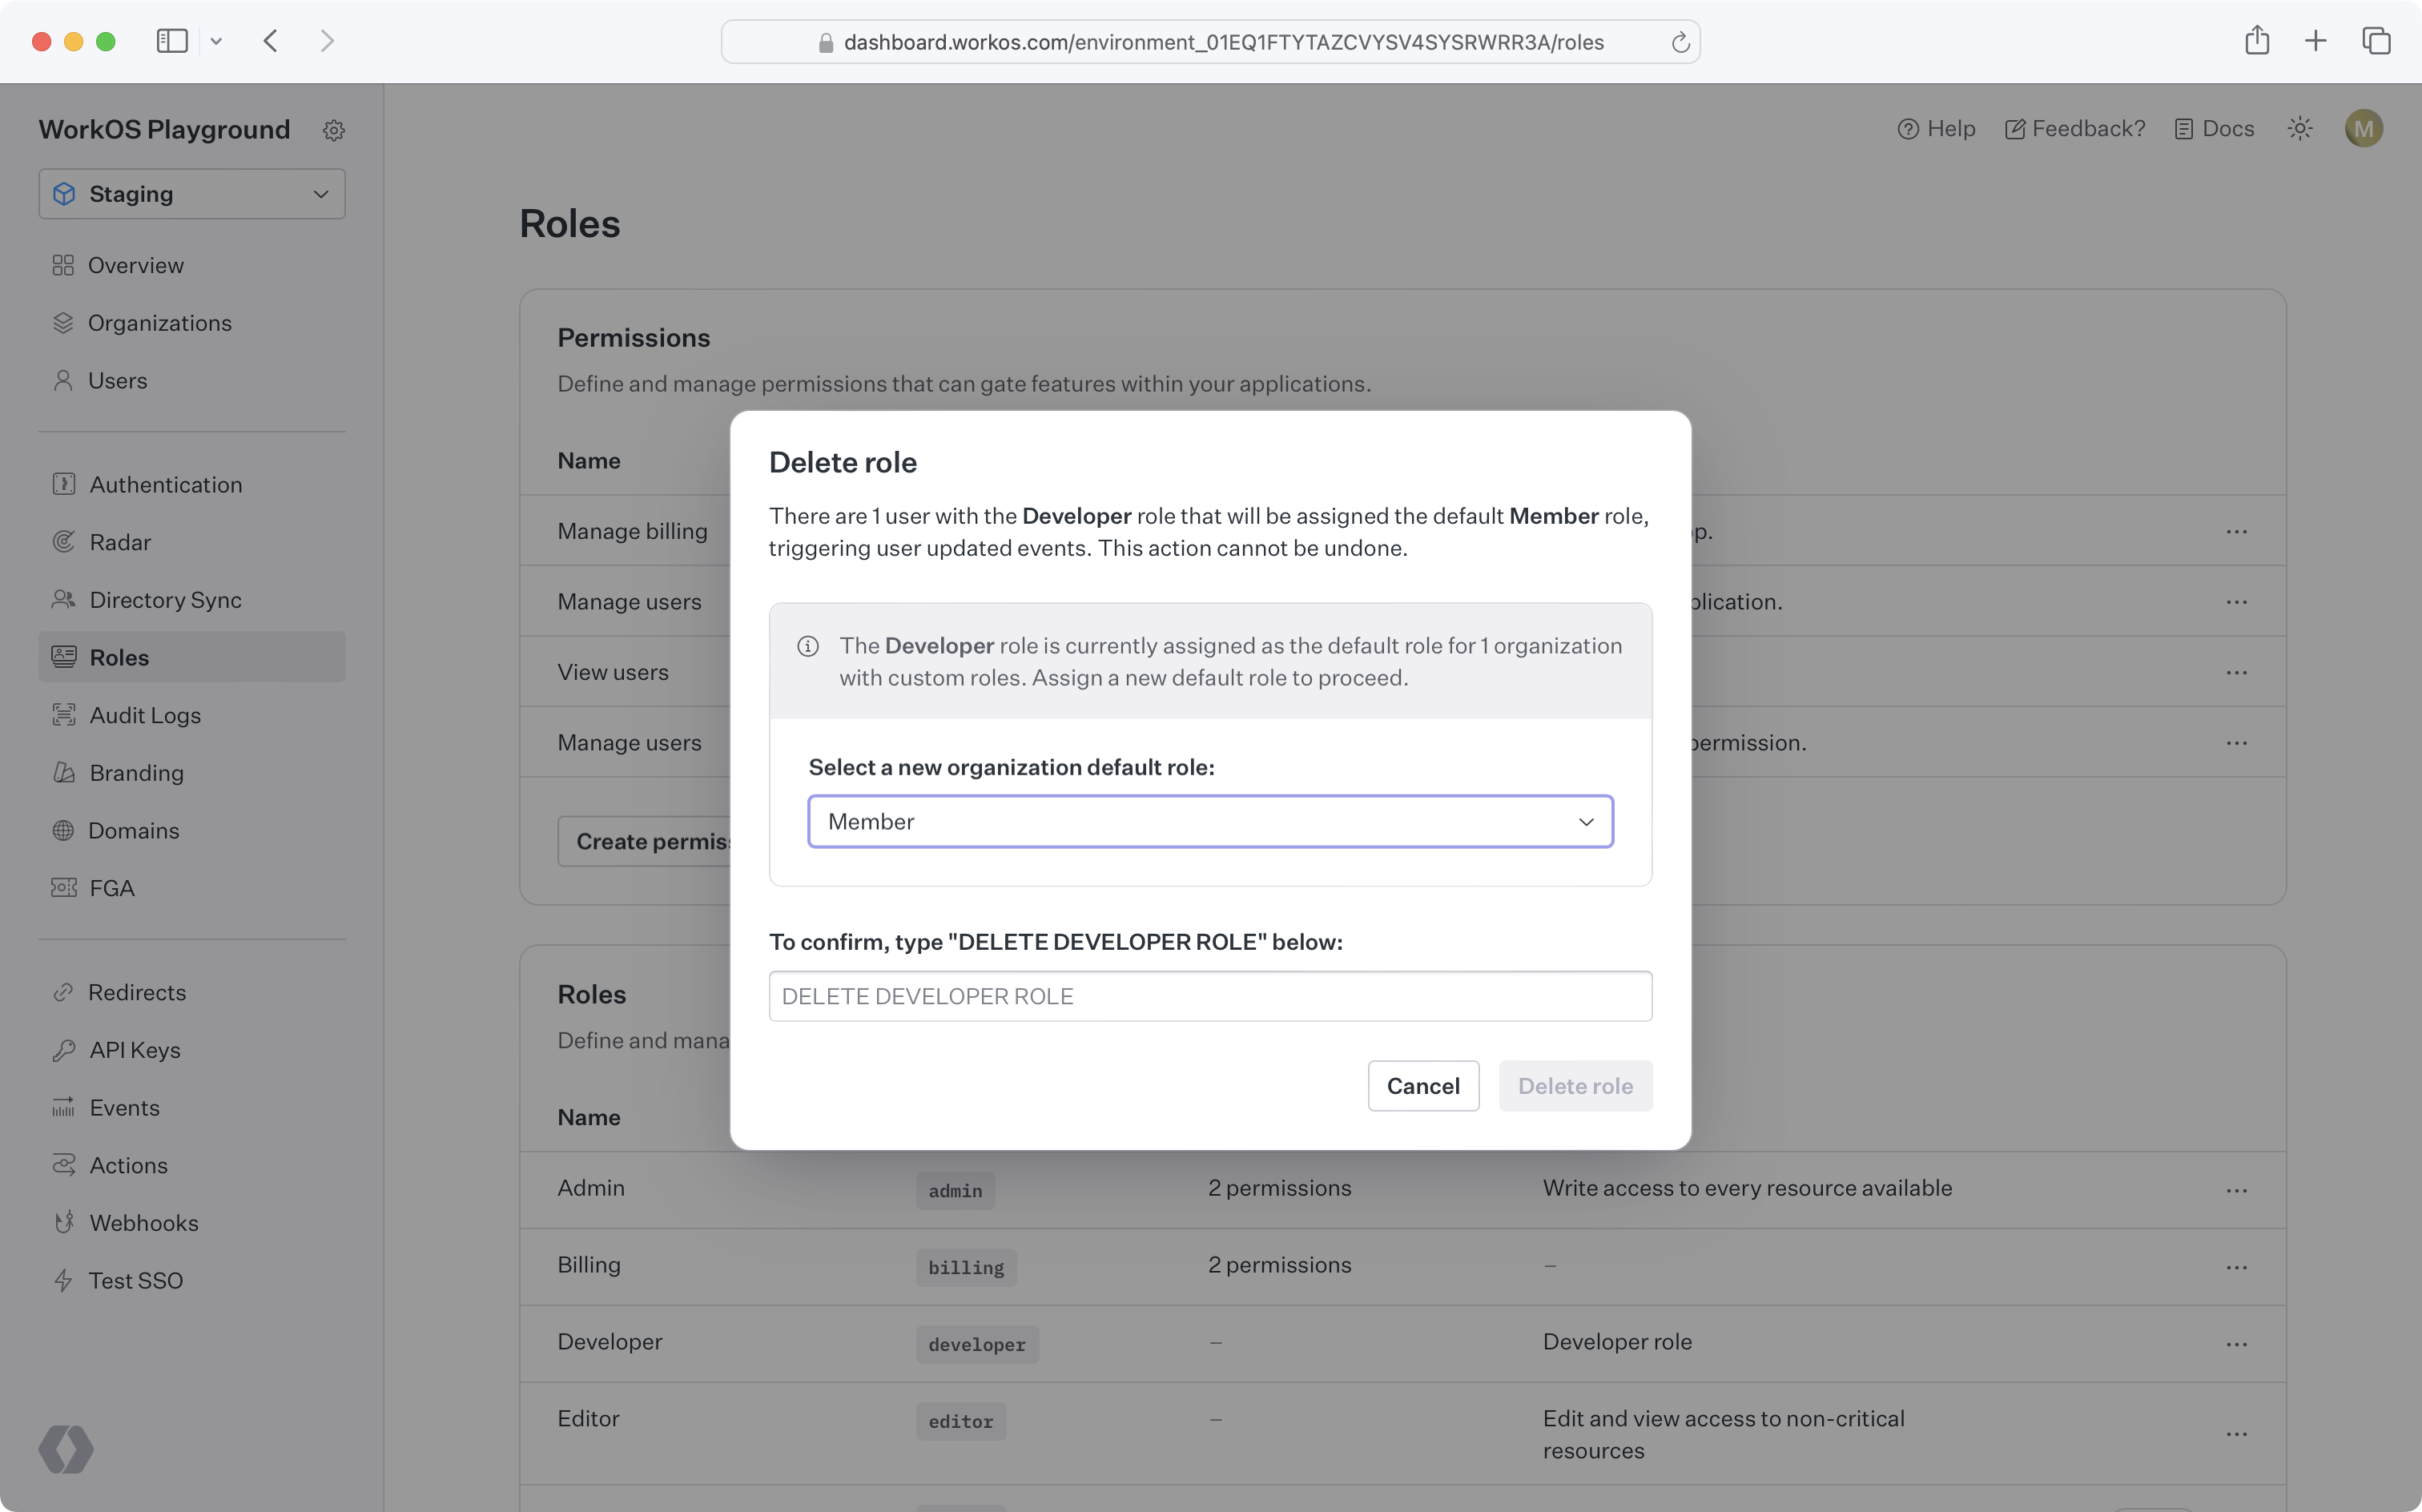Image resolution: width=2422 pixels, height=1512 pixels.
Task: Show the browser tab overview icon
Action: pyautogui.click(x=2376, y=41)
